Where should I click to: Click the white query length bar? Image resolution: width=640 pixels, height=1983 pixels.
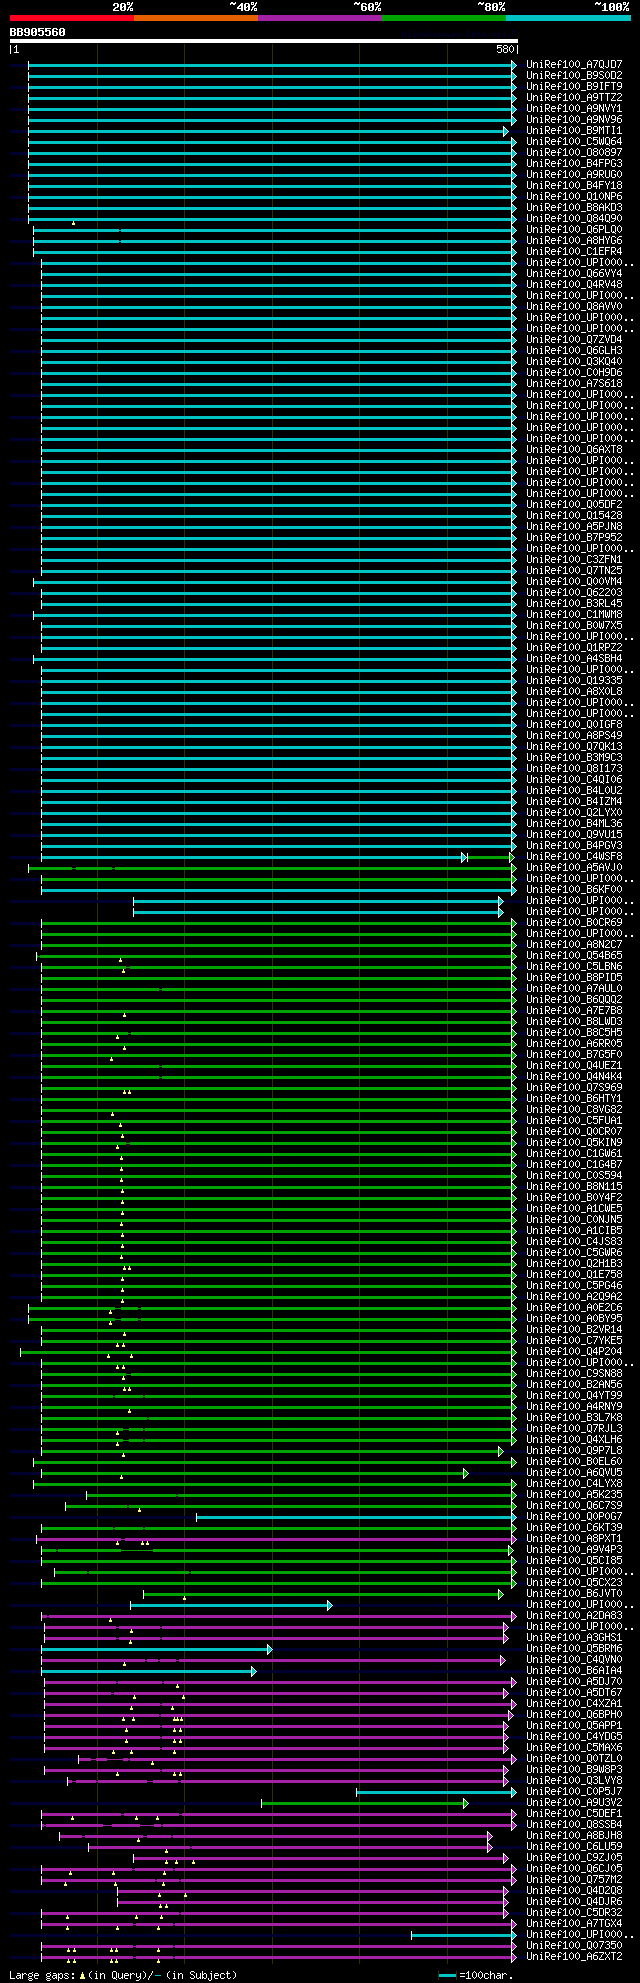[x=263, y=41]
